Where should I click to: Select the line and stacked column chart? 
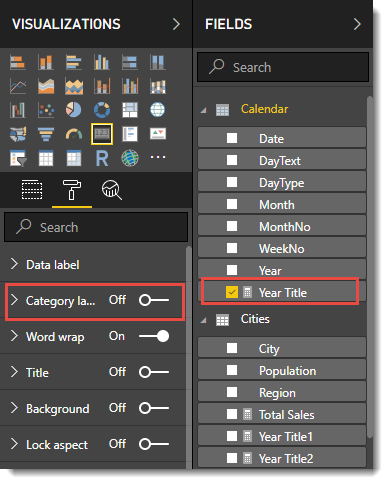[x=102, y=86]
